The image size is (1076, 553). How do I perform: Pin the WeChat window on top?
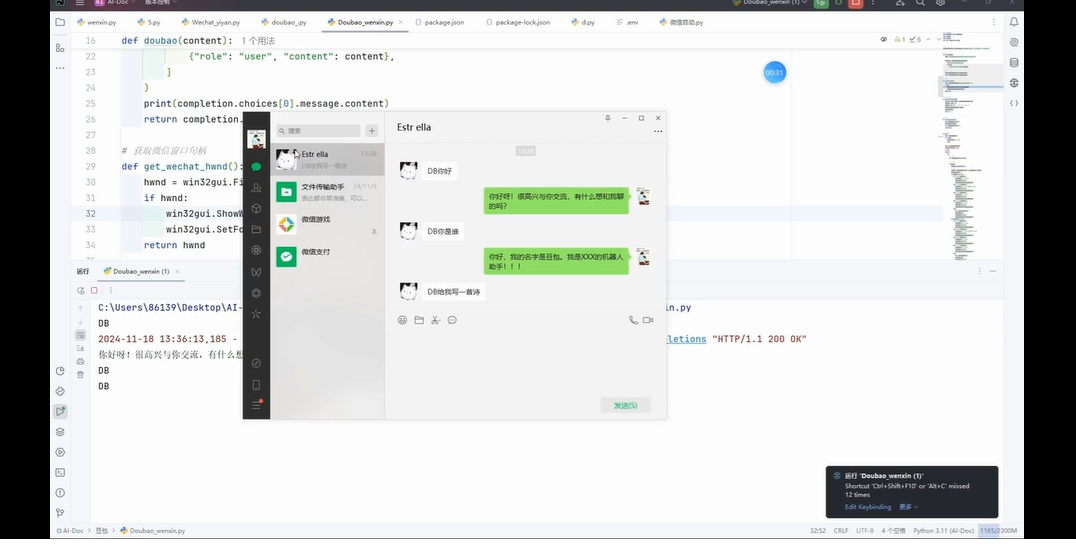607,118
